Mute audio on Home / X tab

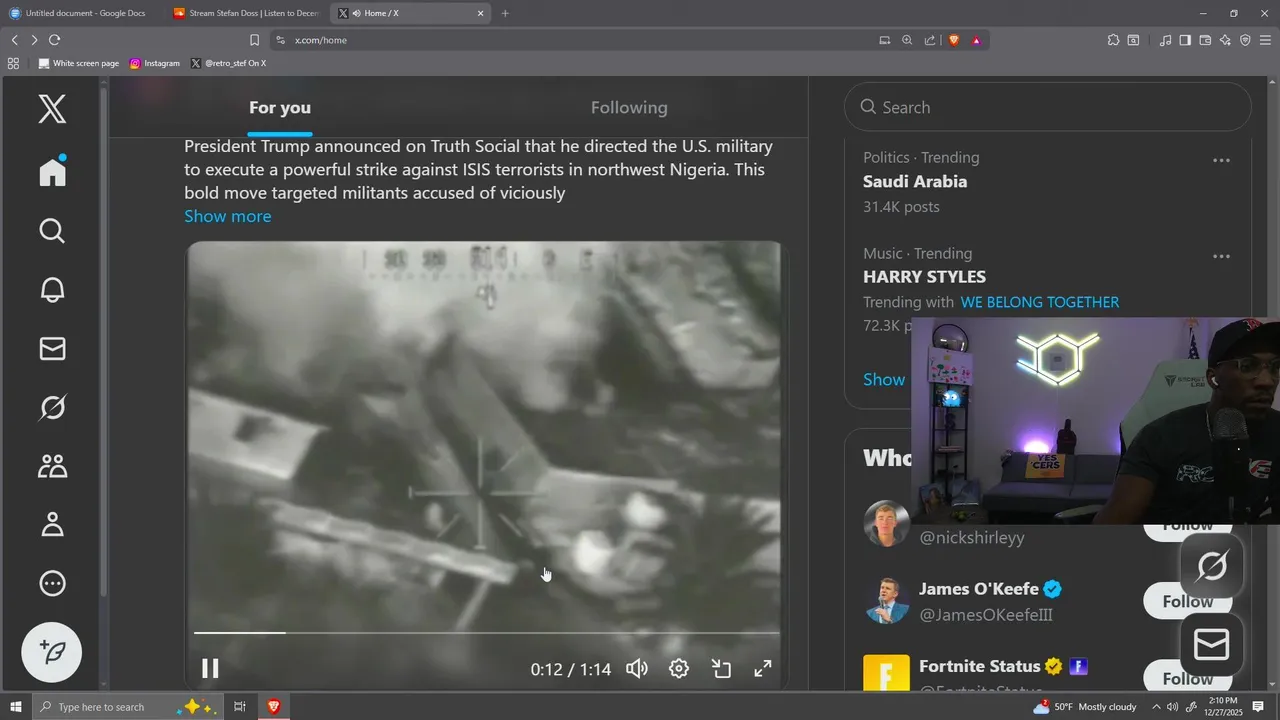tap(357, 13)
